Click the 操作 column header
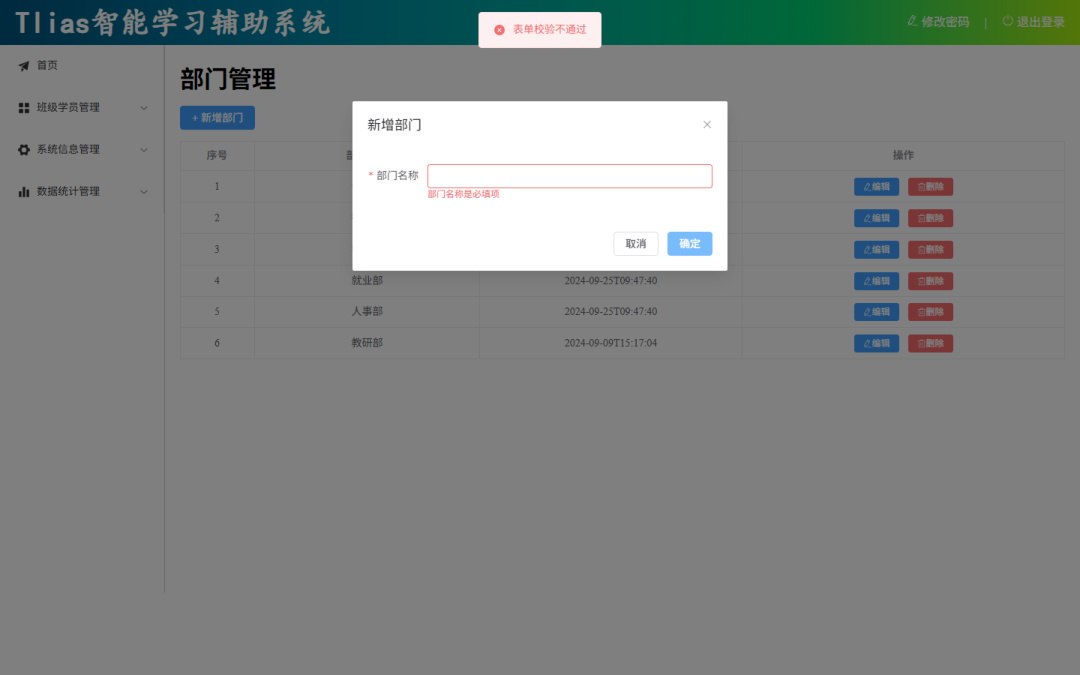Screen dimensions: 1080x675 [903, 155]
